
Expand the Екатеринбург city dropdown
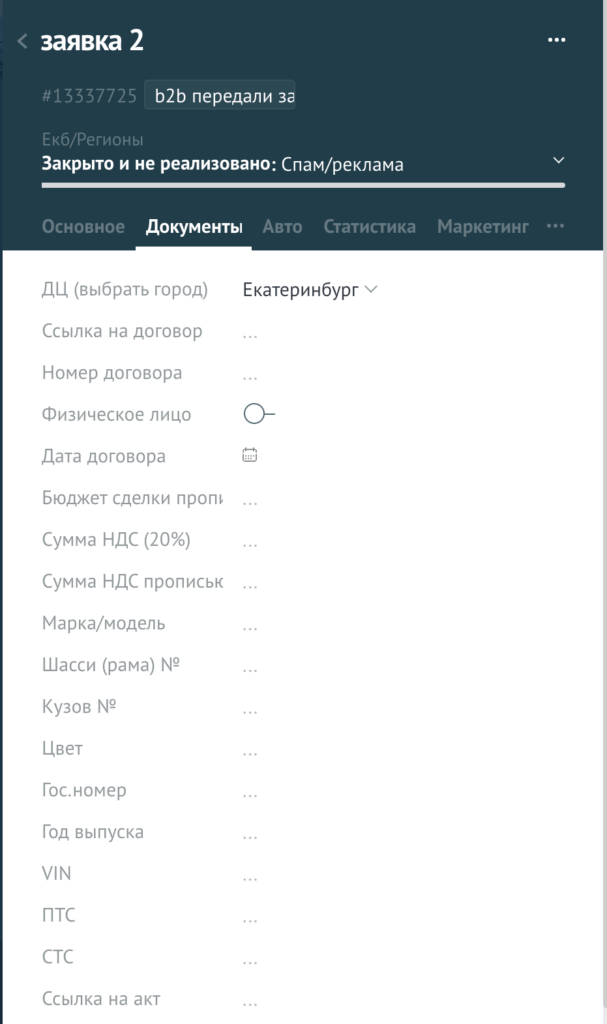point(310,290)
